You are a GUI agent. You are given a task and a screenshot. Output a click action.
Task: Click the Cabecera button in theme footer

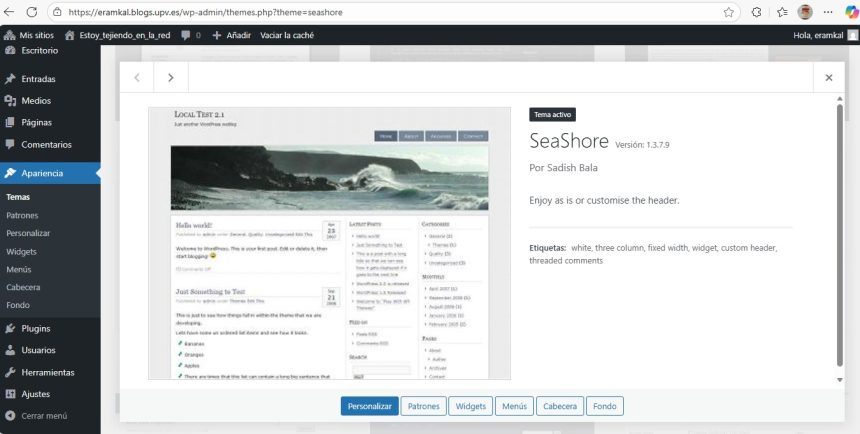[x=559, y=406]
